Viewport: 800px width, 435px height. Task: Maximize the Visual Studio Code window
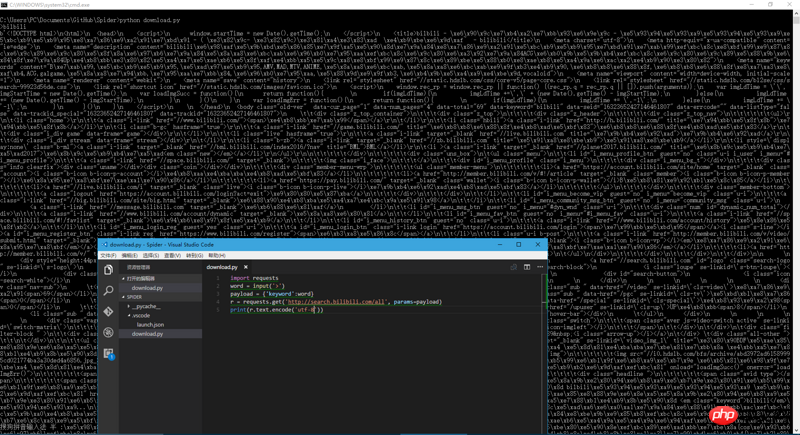519,244
